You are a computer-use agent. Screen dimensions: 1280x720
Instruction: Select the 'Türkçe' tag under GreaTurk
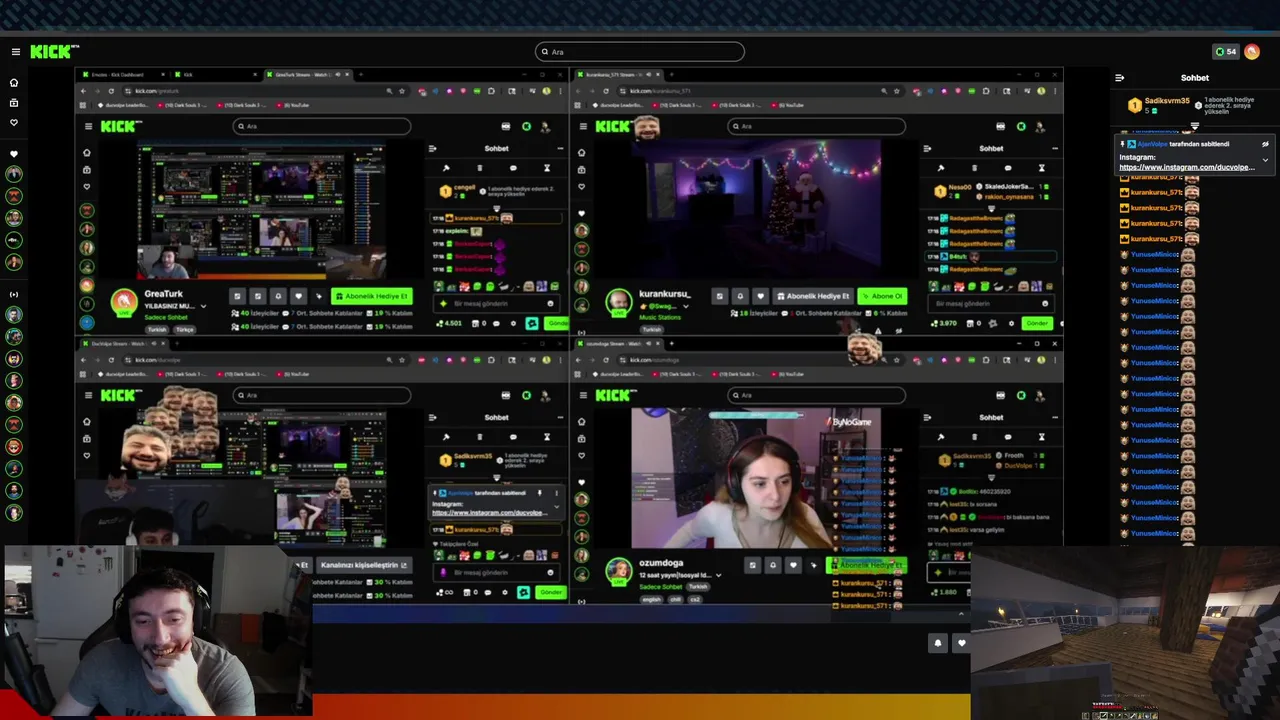pos(185,330)
